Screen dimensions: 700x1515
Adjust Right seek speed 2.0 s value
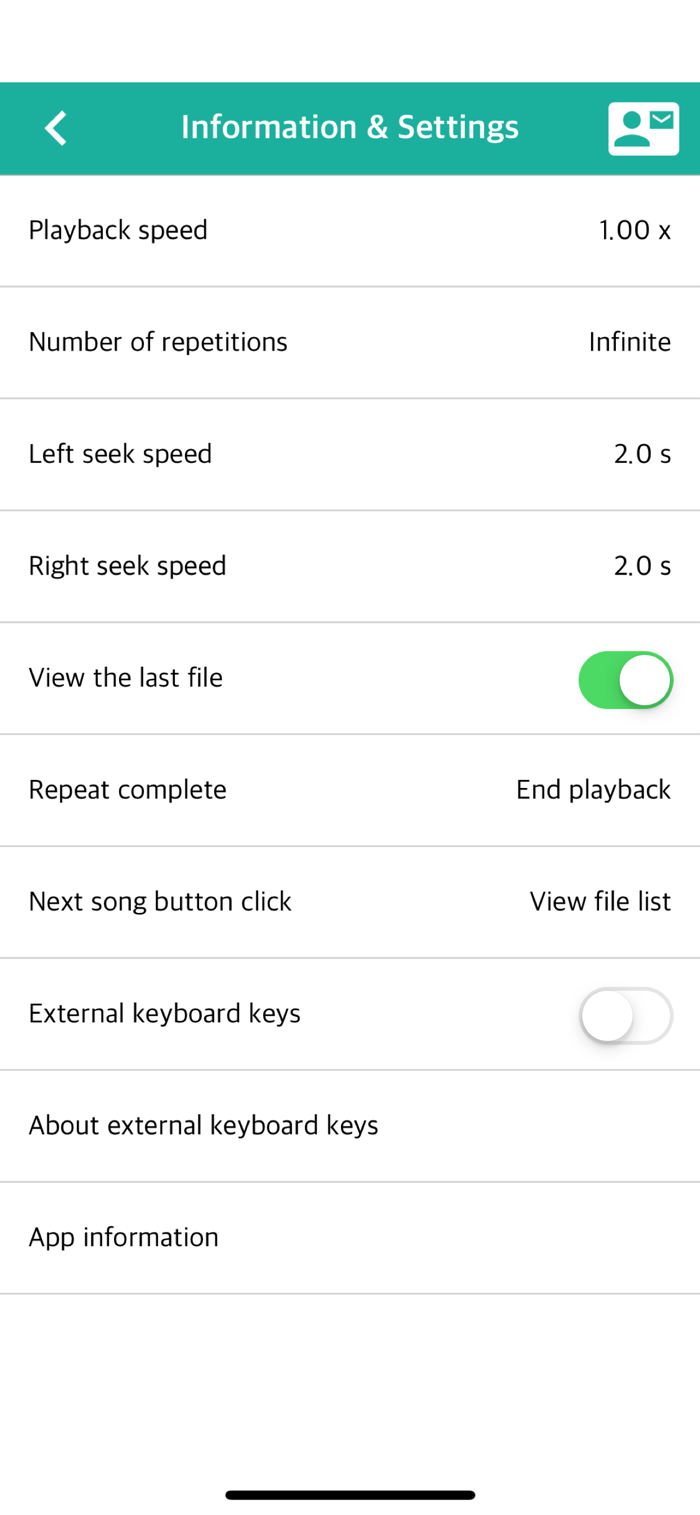642,566
